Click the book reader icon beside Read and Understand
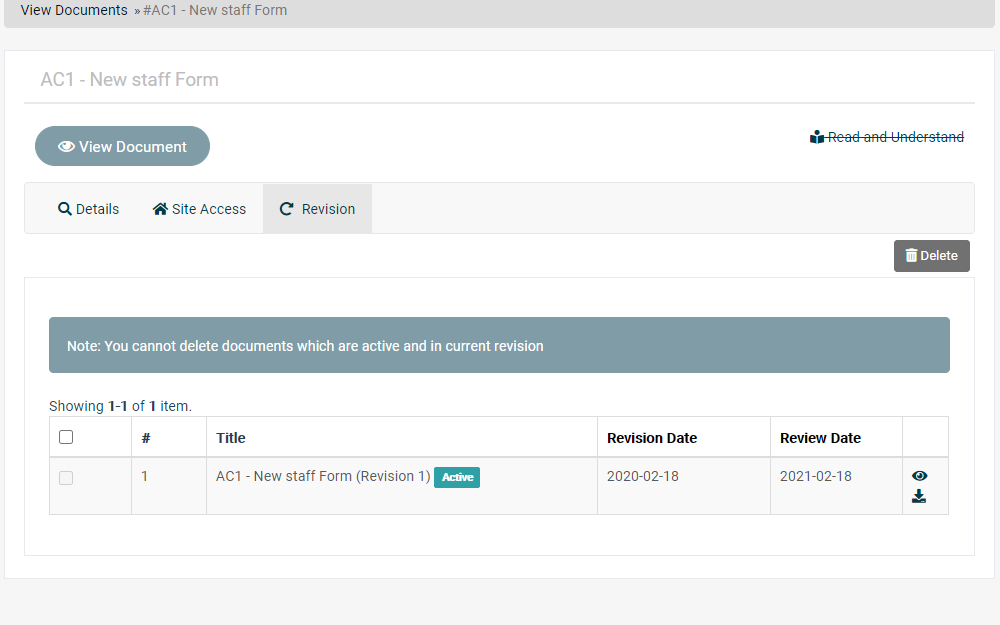Viewport: 1000px width, 625px height. click(817, 137)
